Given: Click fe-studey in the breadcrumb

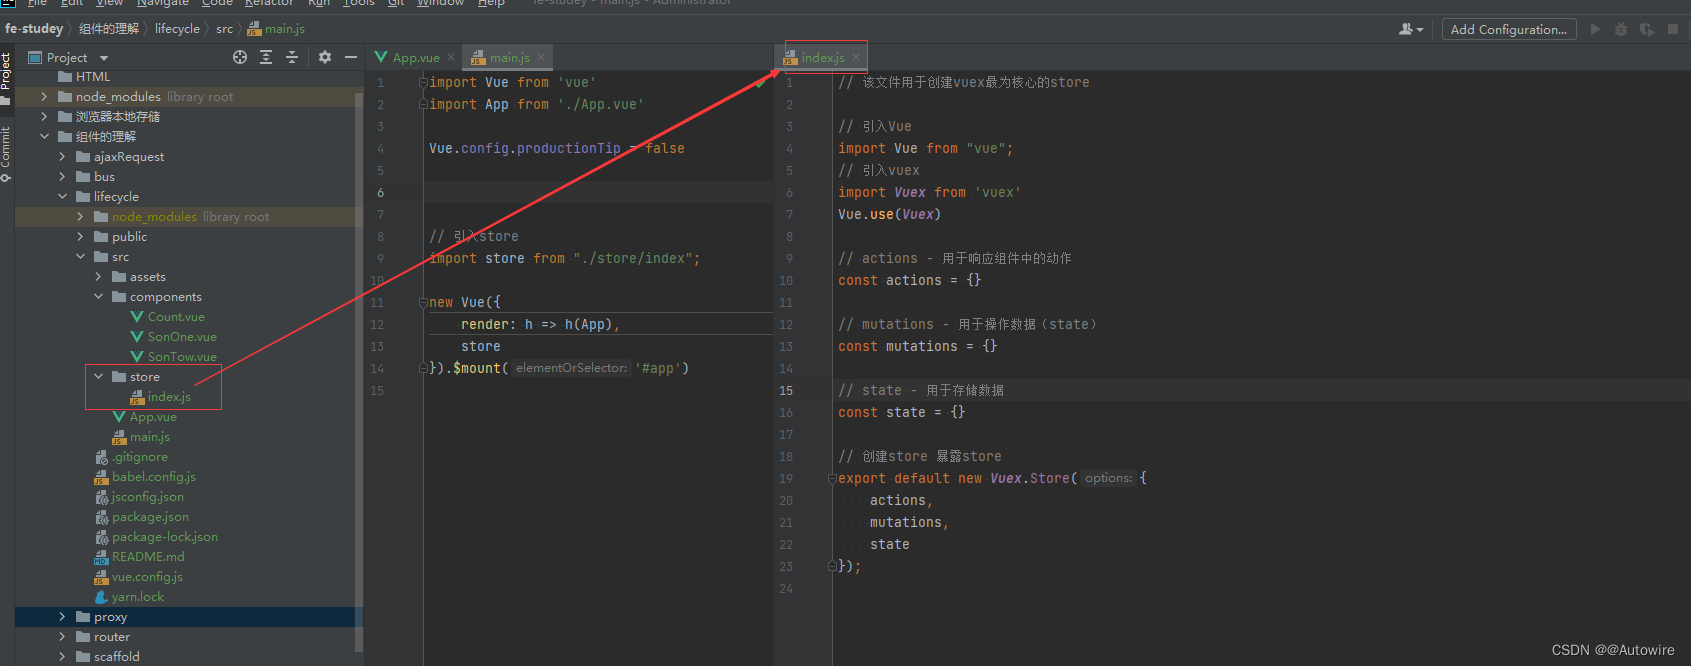Looking at the screenshot, I should (x=34, y=29).
